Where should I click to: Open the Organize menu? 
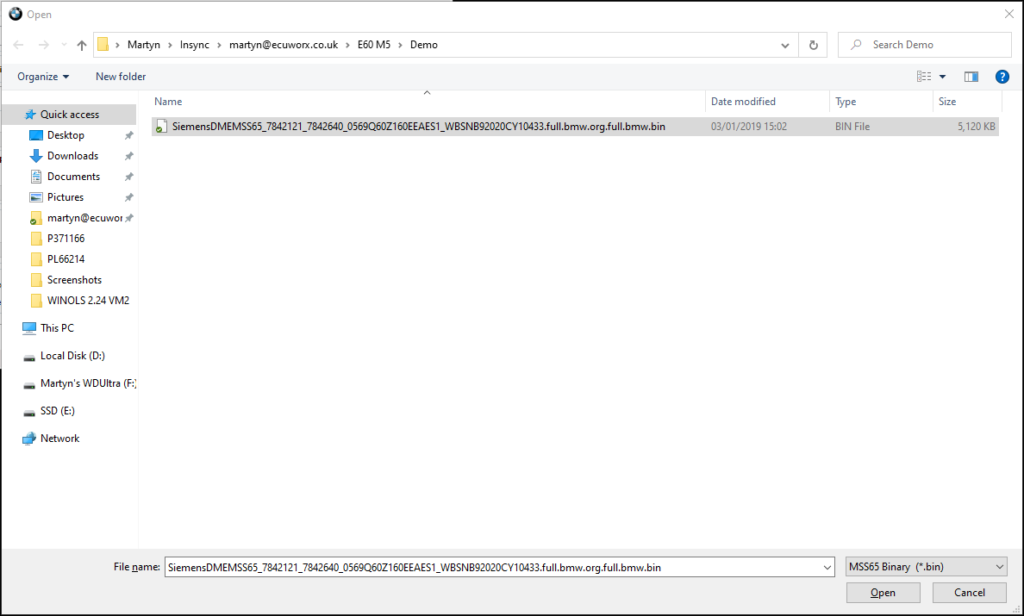pos(43,76)
